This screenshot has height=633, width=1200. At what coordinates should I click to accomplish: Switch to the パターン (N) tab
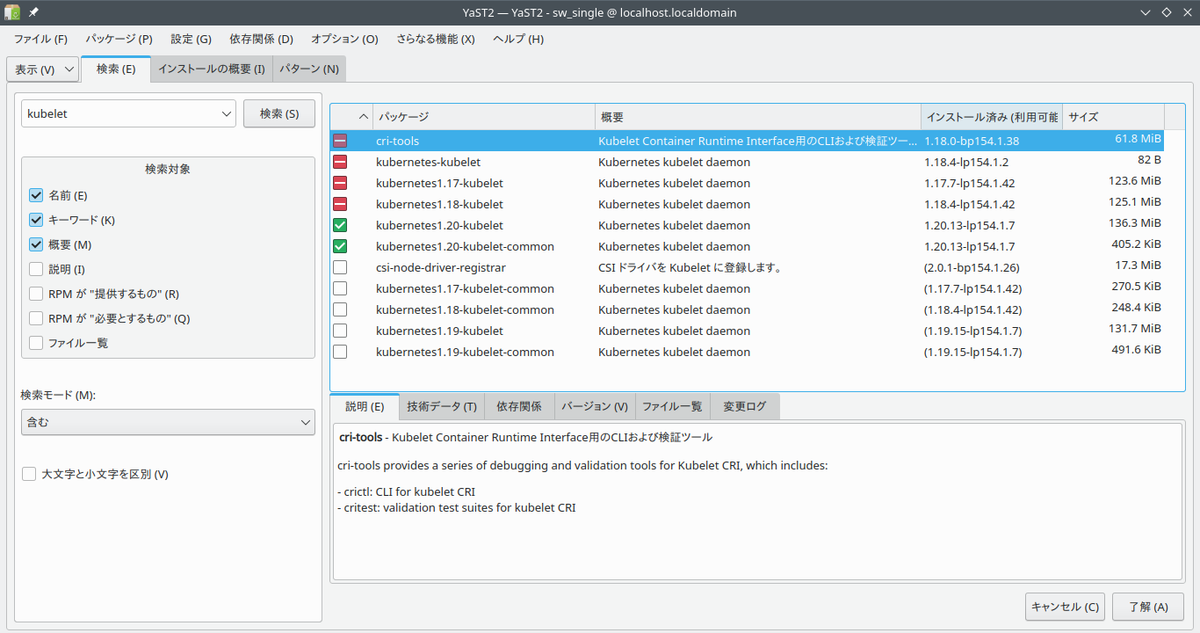309,69
